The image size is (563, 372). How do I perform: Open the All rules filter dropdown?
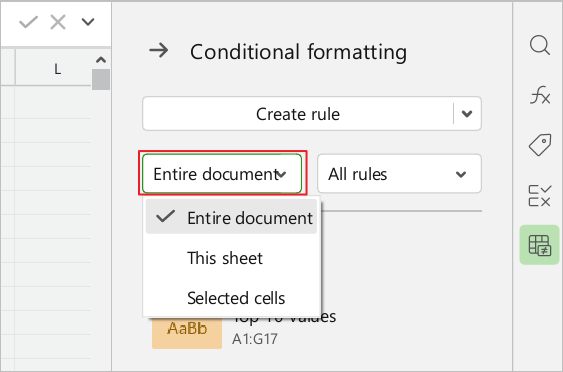(399, 174)
